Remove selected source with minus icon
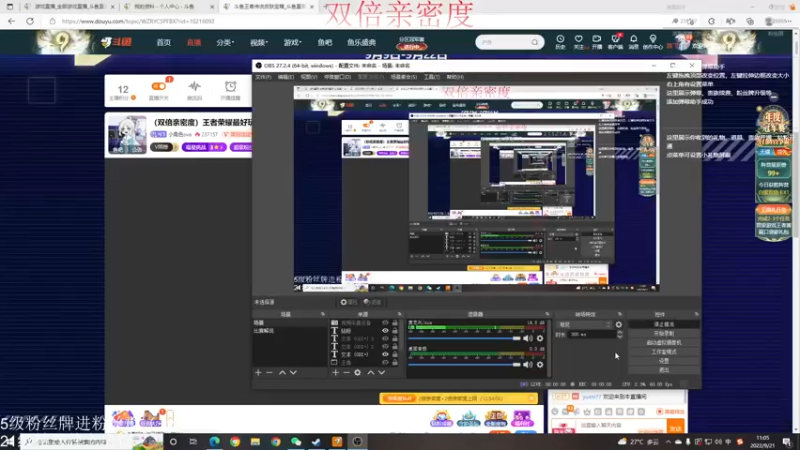 346,373
